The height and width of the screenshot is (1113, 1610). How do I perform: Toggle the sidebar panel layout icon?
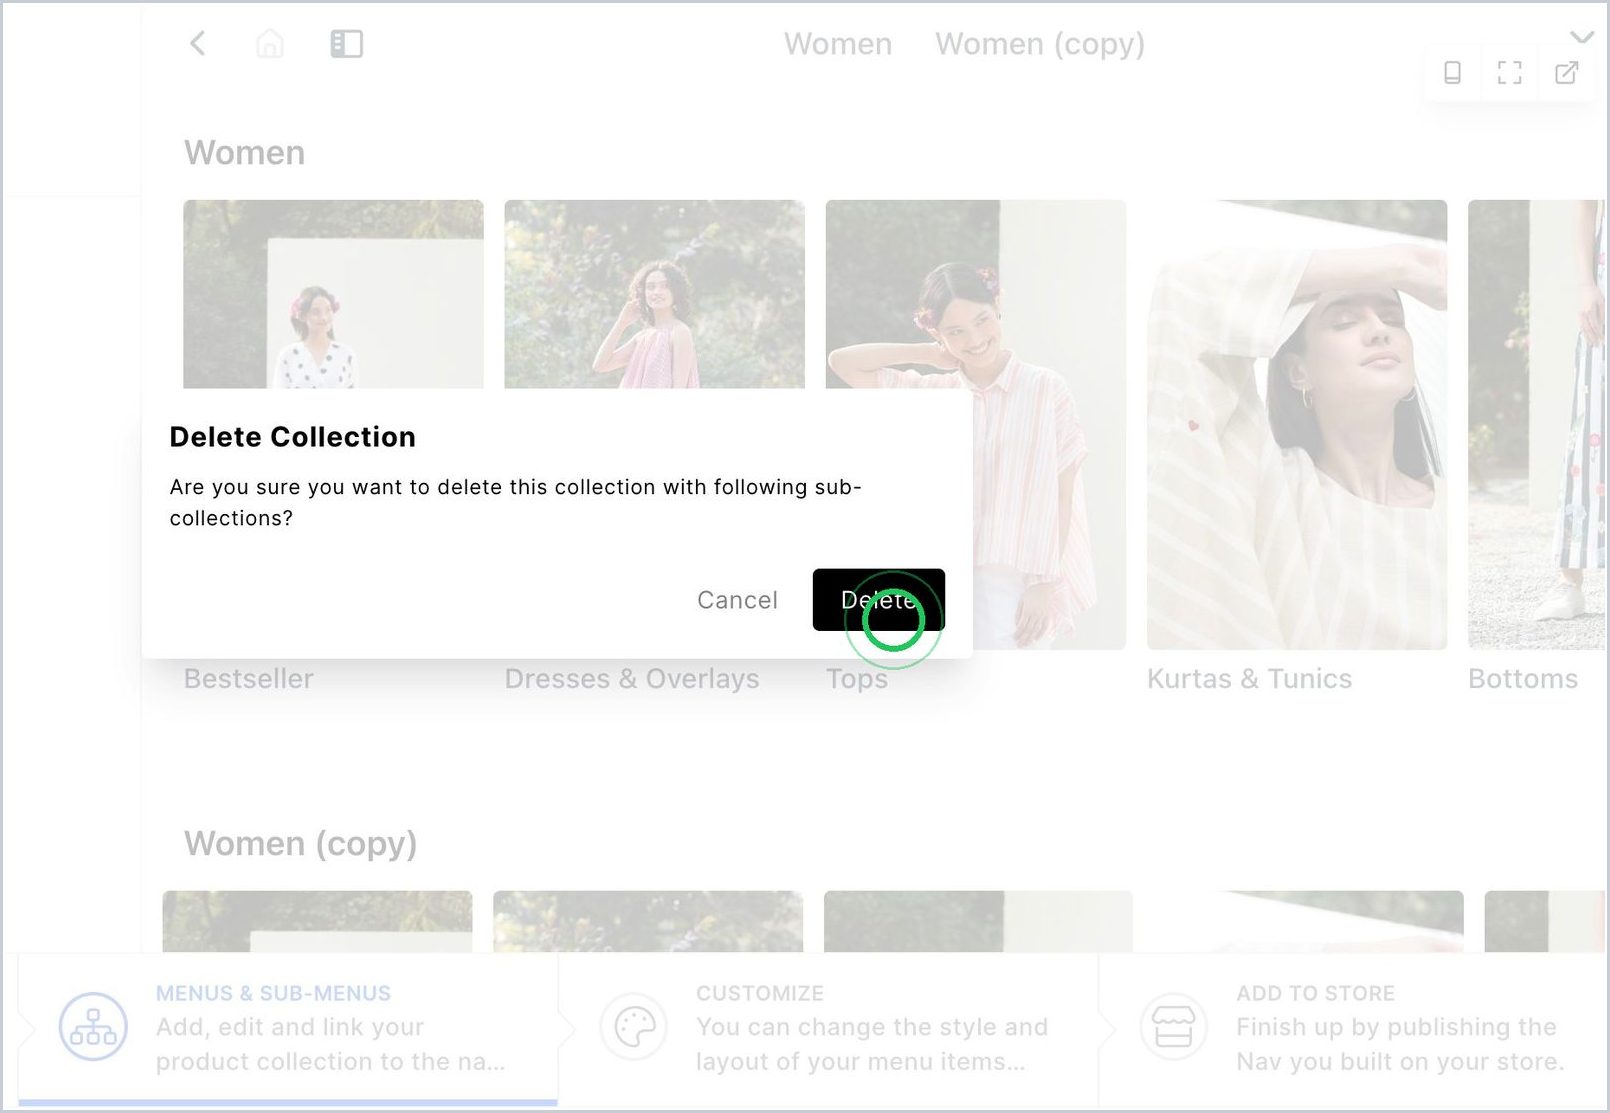tap(346, 43)
